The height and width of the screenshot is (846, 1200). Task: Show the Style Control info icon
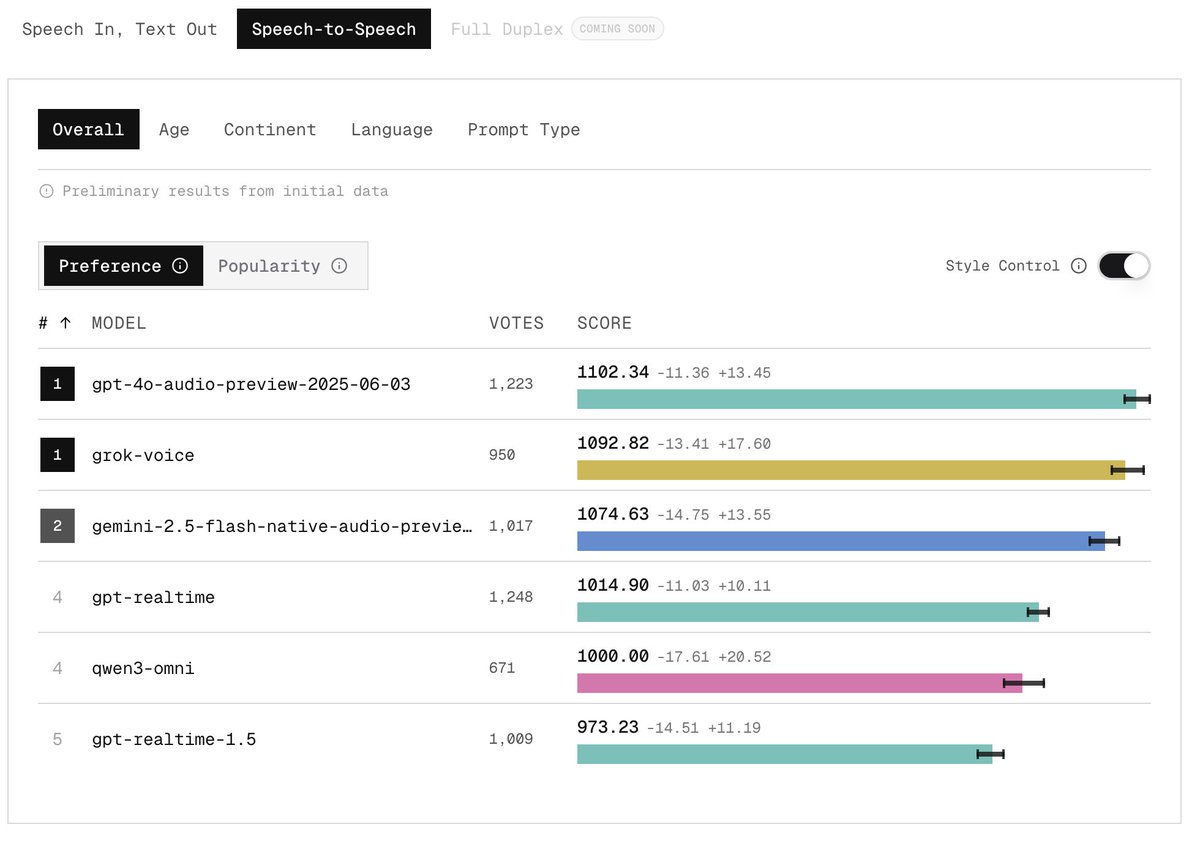1078,266
